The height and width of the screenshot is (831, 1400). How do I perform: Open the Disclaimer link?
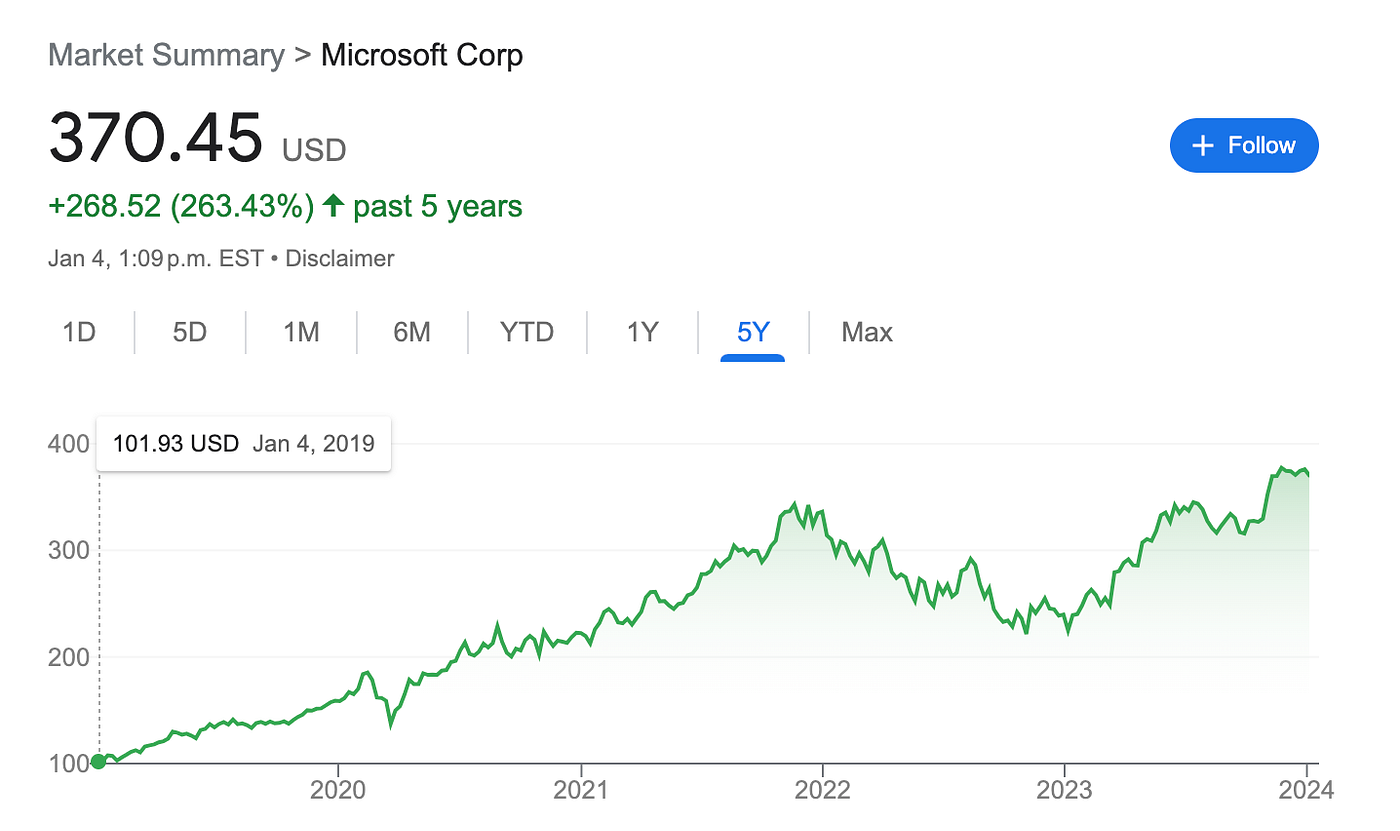pyautogui.click(x=339, y=258)
